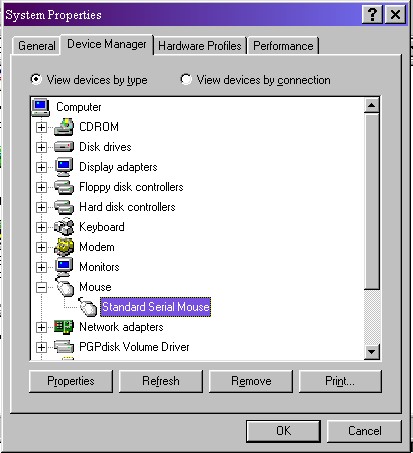This screenshot has width=413, height=453.
Task: Select View devices by type radio button
Action: coord(36,80)
